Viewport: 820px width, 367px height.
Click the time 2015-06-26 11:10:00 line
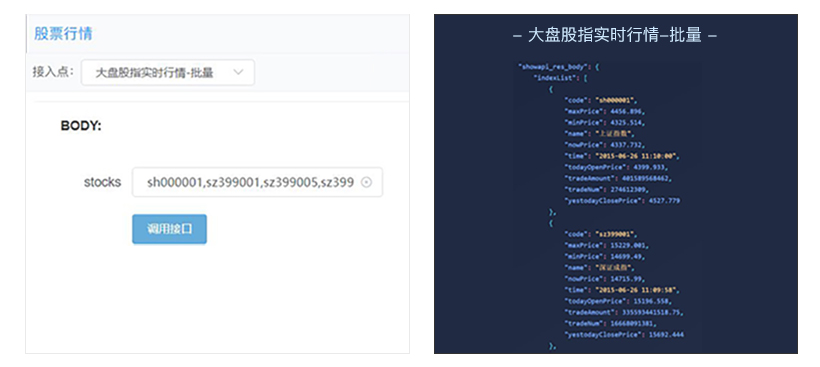[622, 156]
